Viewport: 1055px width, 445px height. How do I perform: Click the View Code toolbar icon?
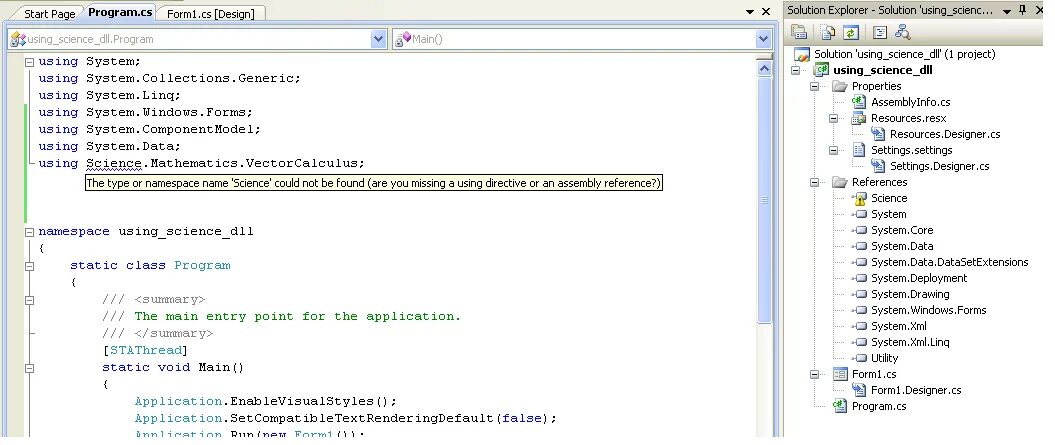[x=880, y=32]
